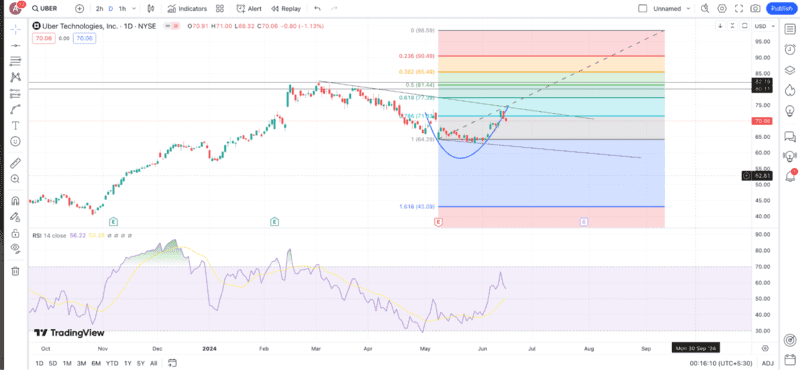Screen dimensions: 800x370
Task: Open the emoji icons tool
Action: coord(15,140)
